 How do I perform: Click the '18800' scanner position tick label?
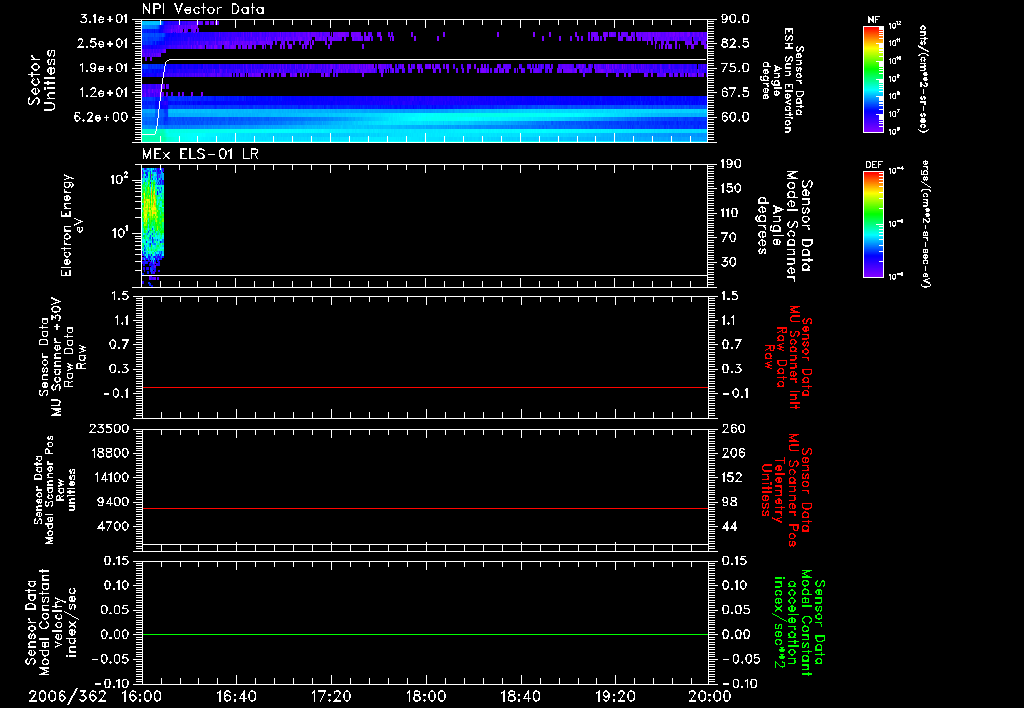108,453
